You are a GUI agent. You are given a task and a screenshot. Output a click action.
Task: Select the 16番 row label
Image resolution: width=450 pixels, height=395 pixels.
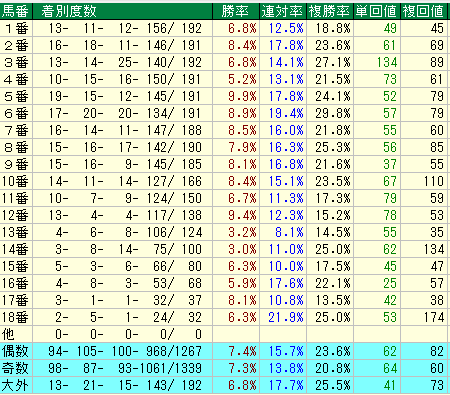(x=15, y=283)
